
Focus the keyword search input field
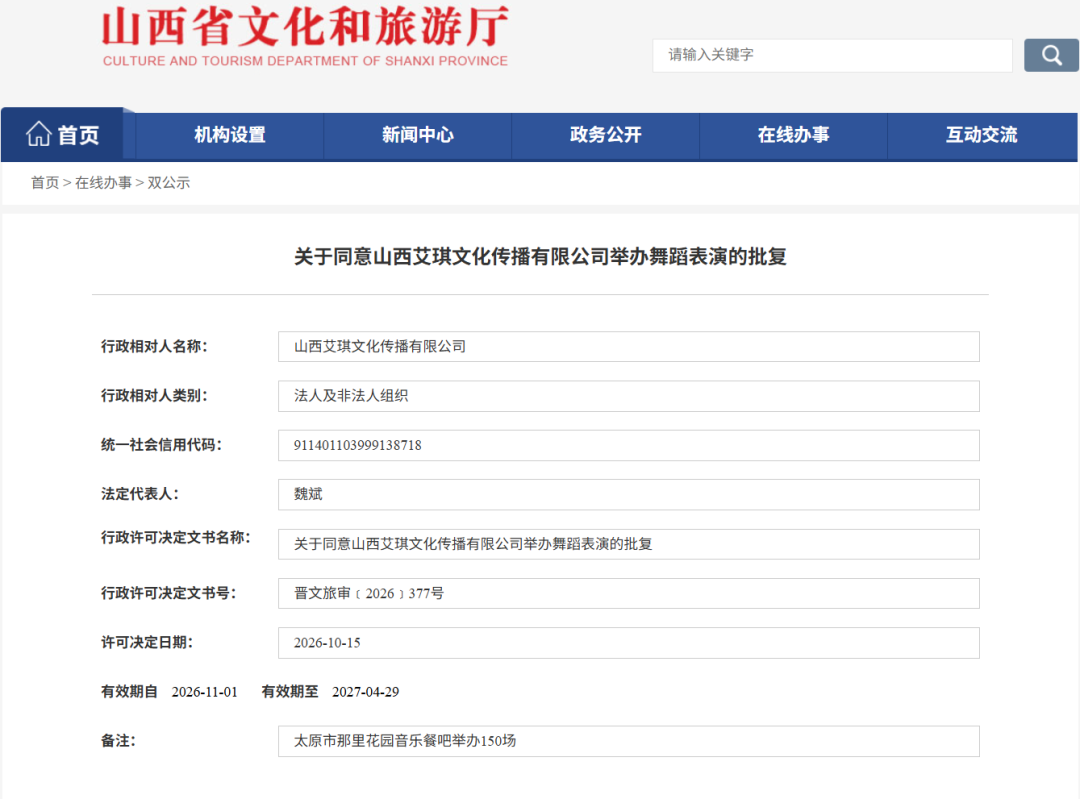point(832,55)
